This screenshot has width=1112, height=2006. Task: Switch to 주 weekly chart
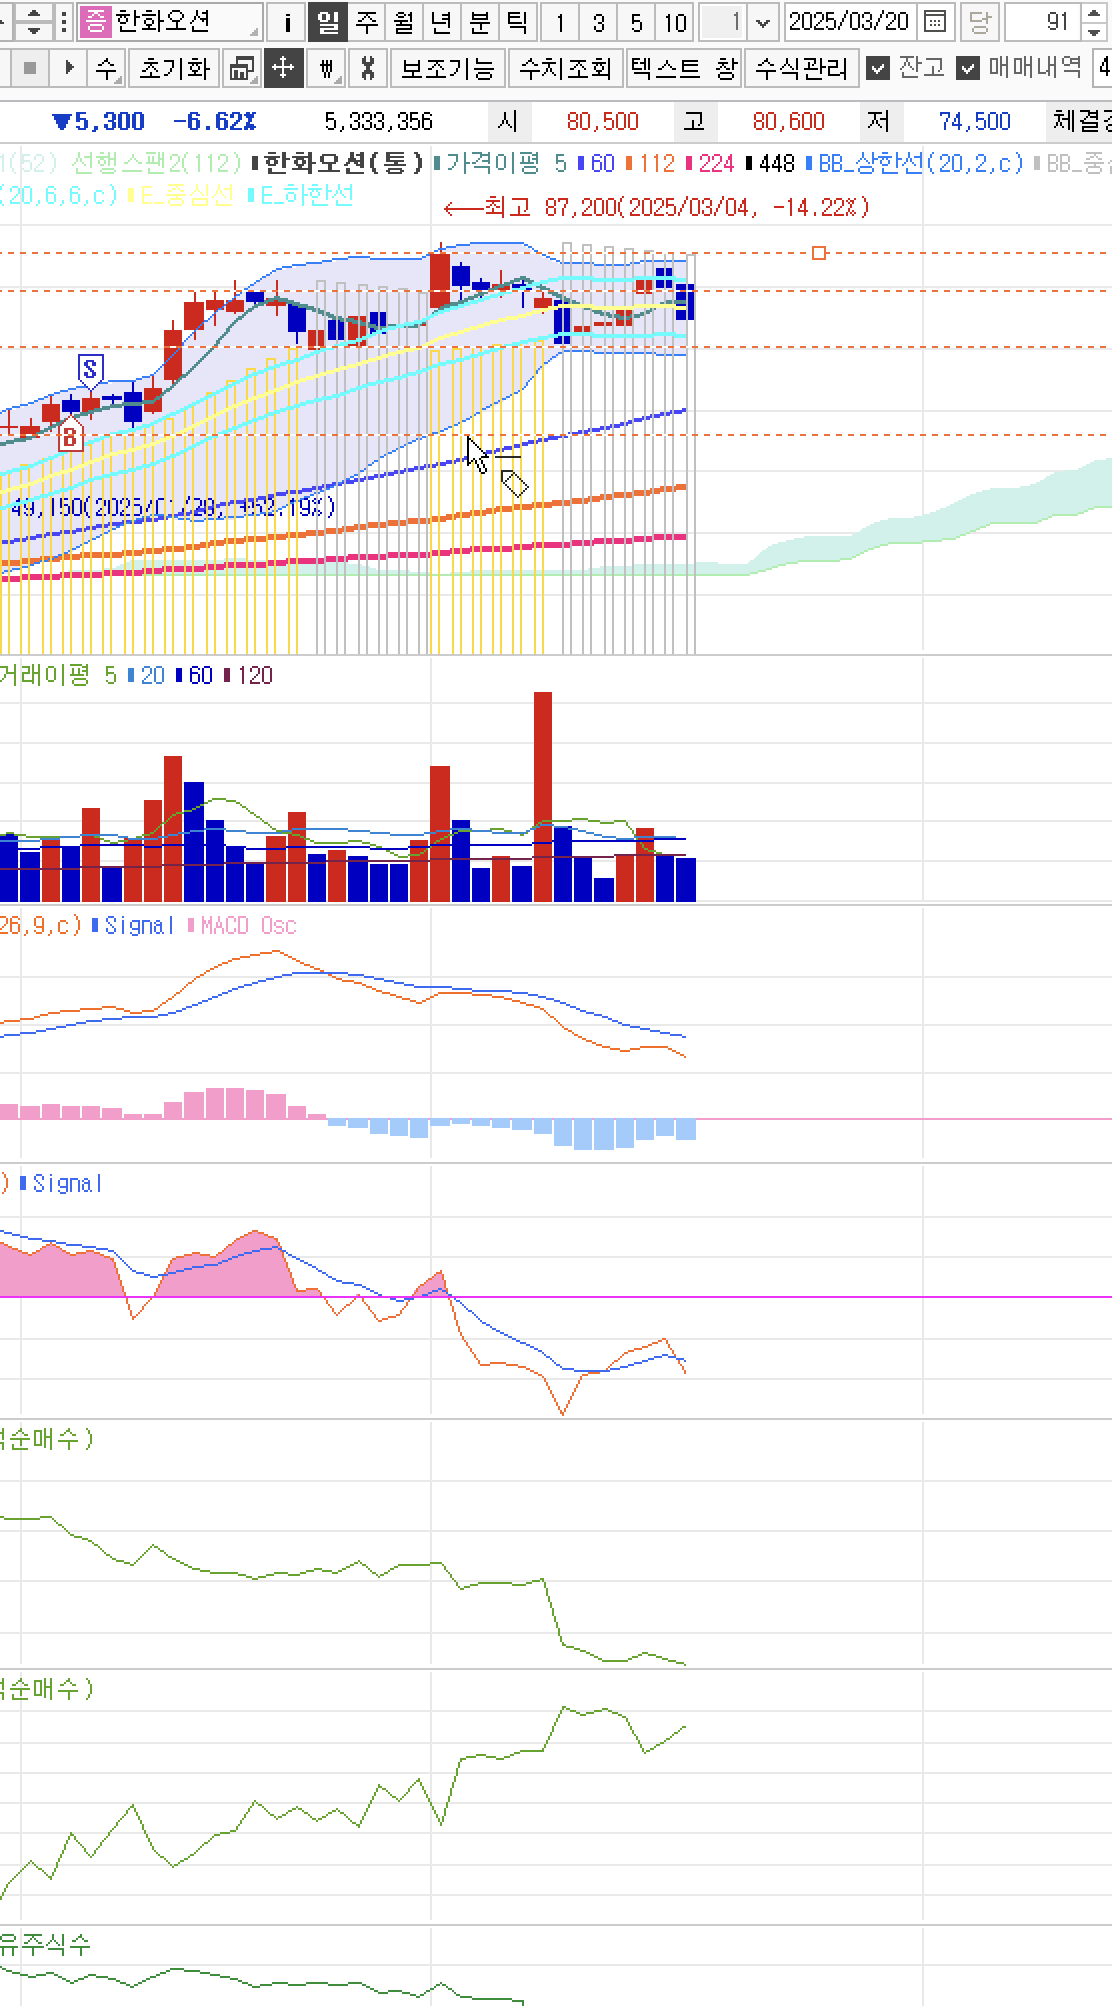(x=365, y=22)
